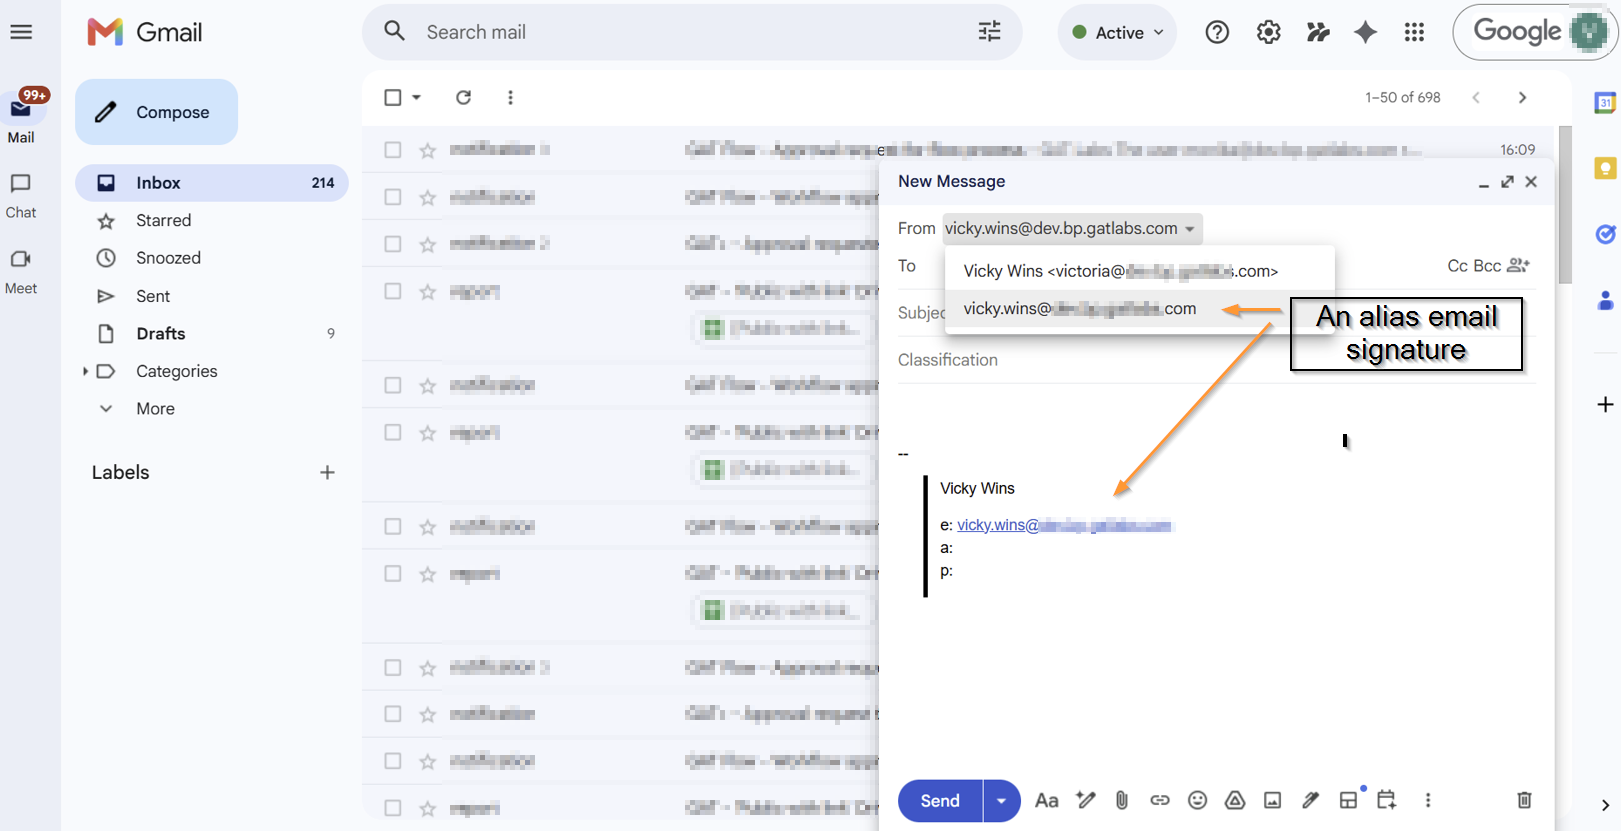The width and height of the screenshot is (1621, 831).
Task: Open the Google account avatar
Action: pos(1588,32)
